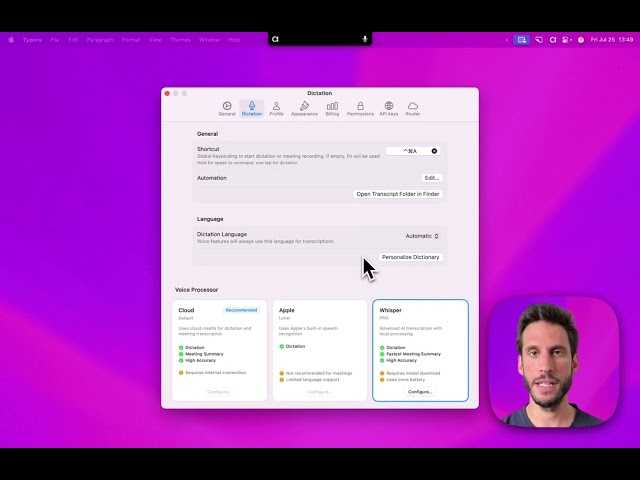This screenshot has height=480, width=640.
Task: Open the Profile settings tab
Action: 276,109
